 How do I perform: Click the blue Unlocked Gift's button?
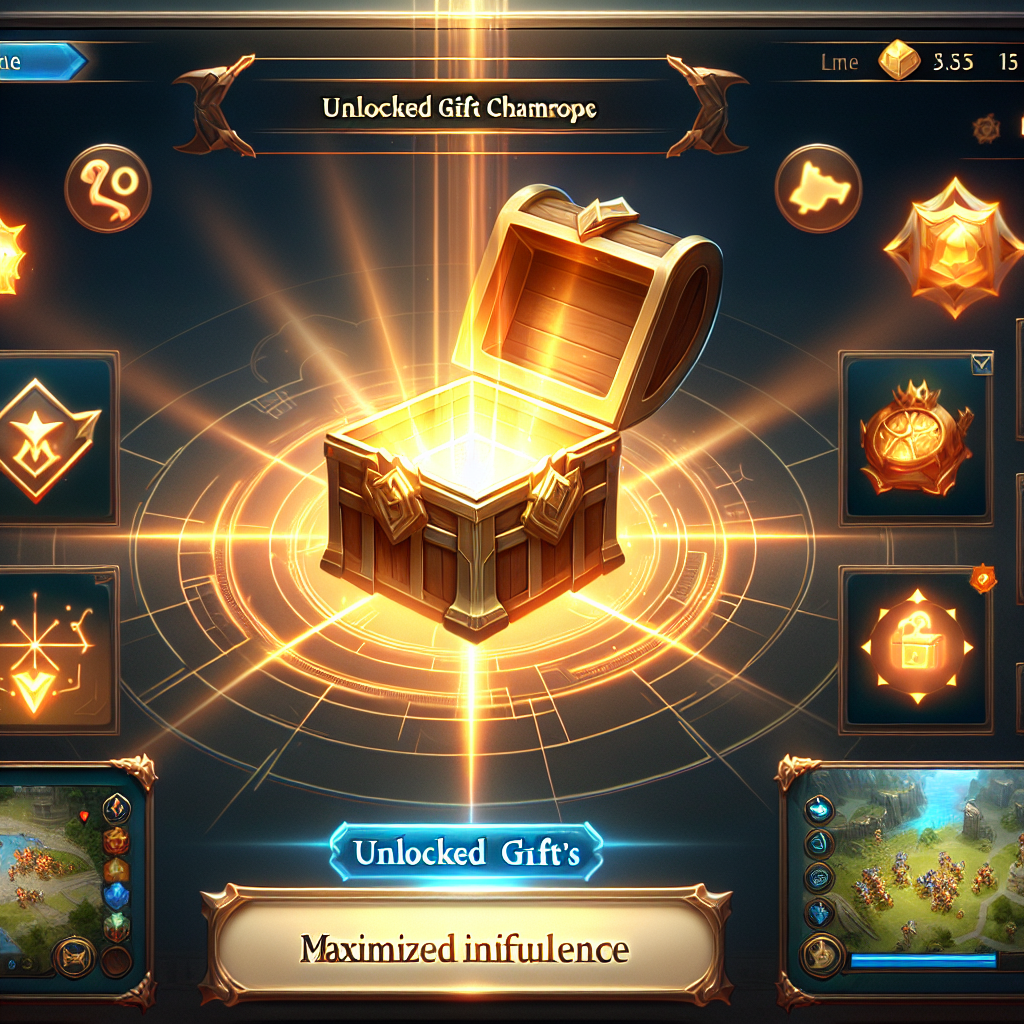(466, 851)
